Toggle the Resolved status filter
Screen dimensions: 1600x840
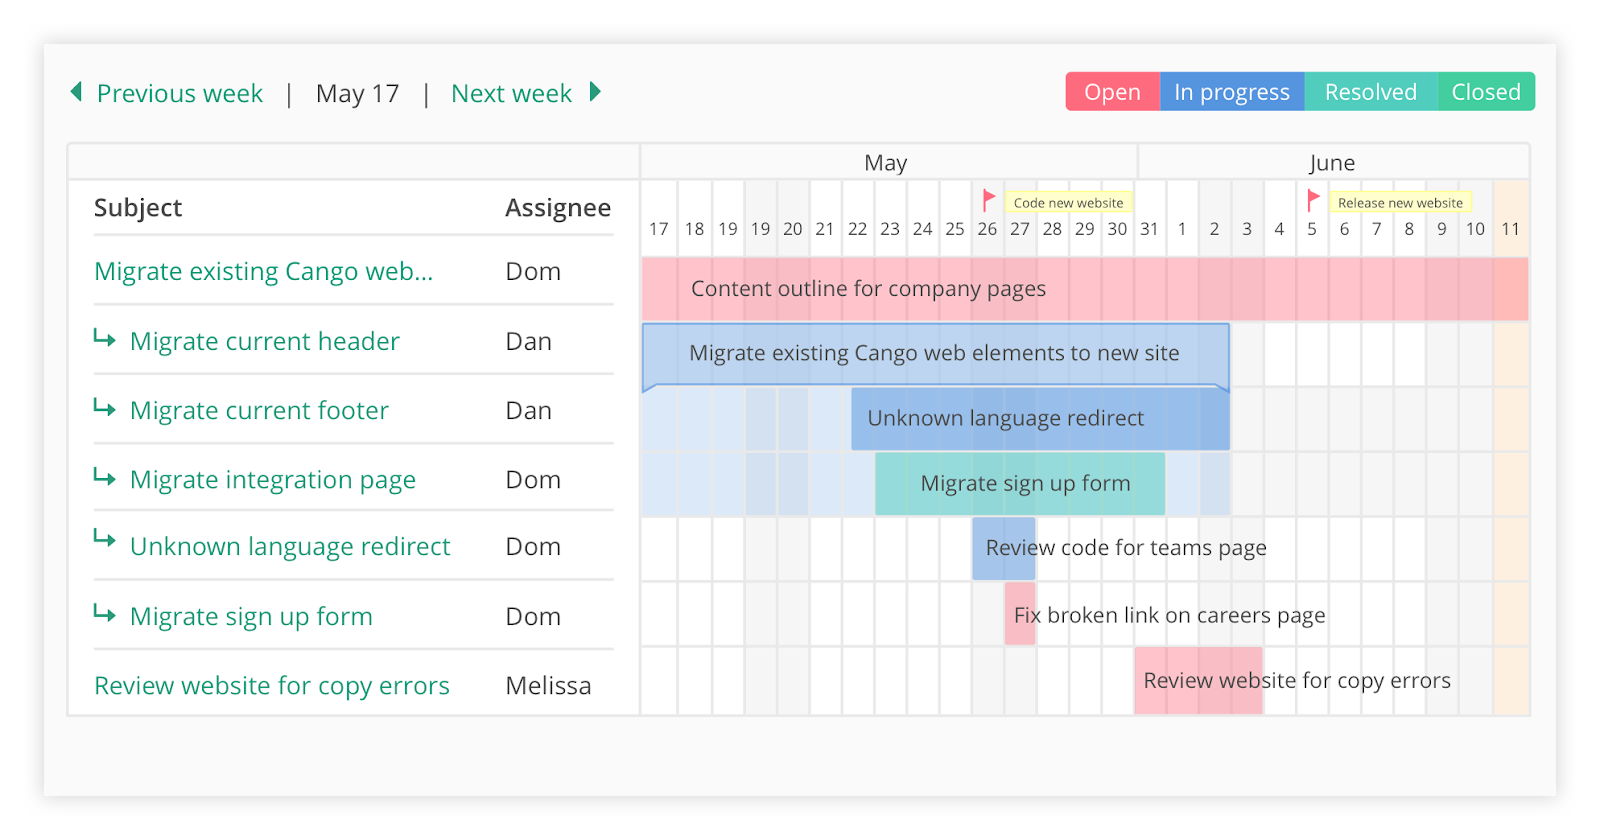tap(1371, 91)
